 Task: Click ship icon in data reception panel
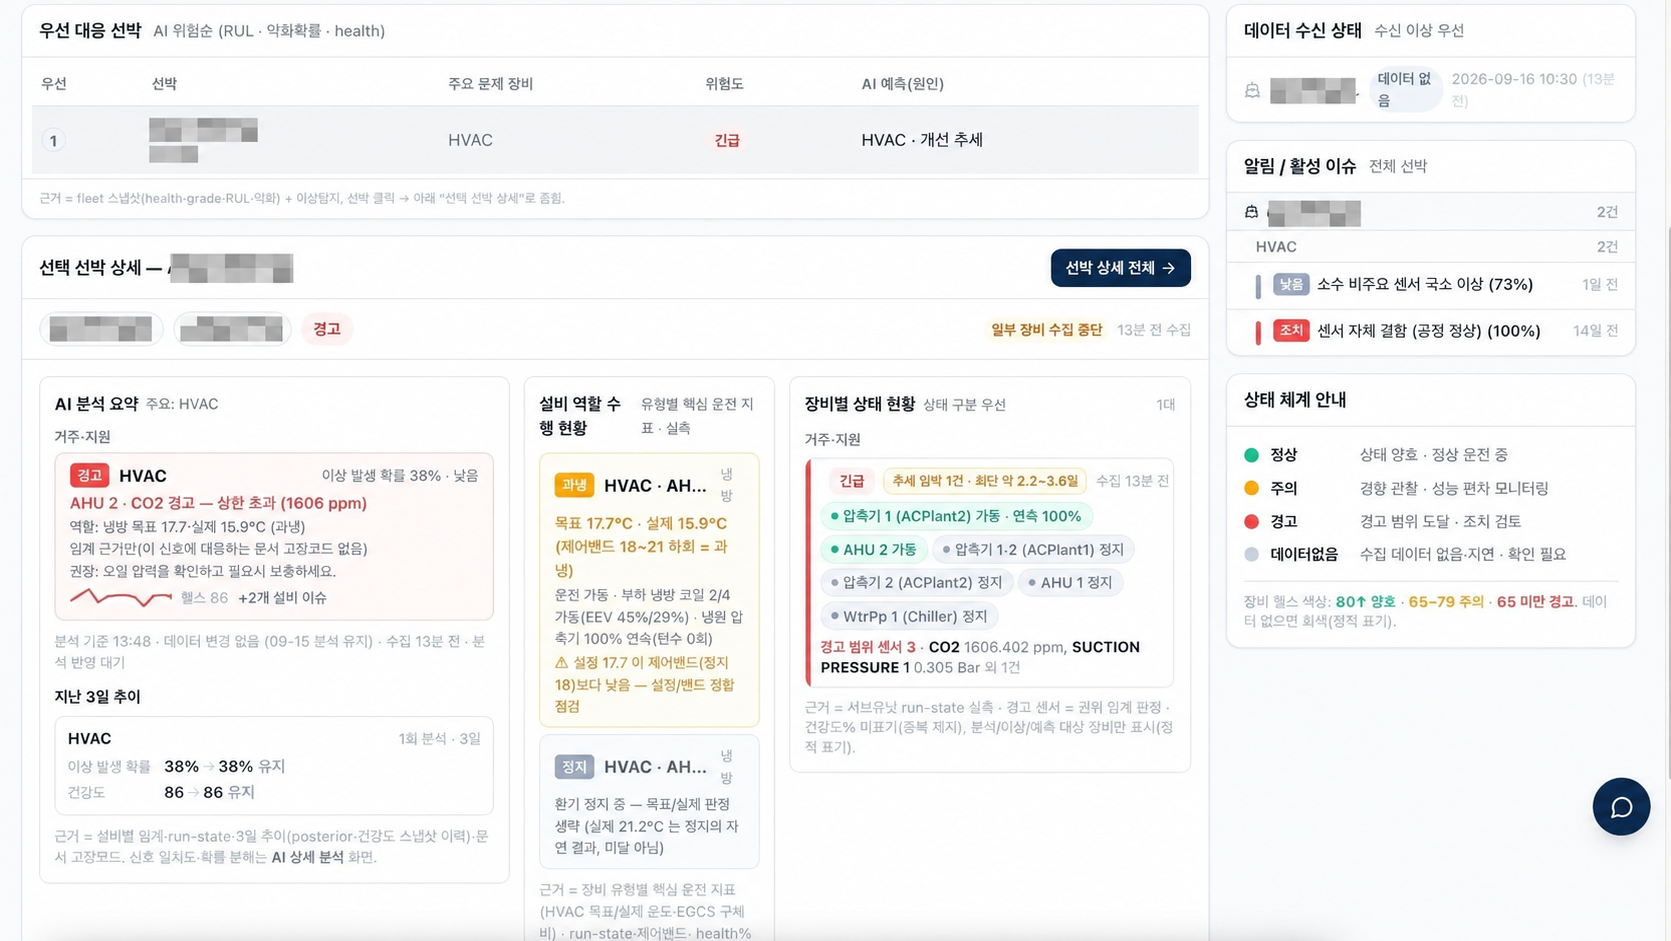pyautogui.click(x=1252, y=91)
